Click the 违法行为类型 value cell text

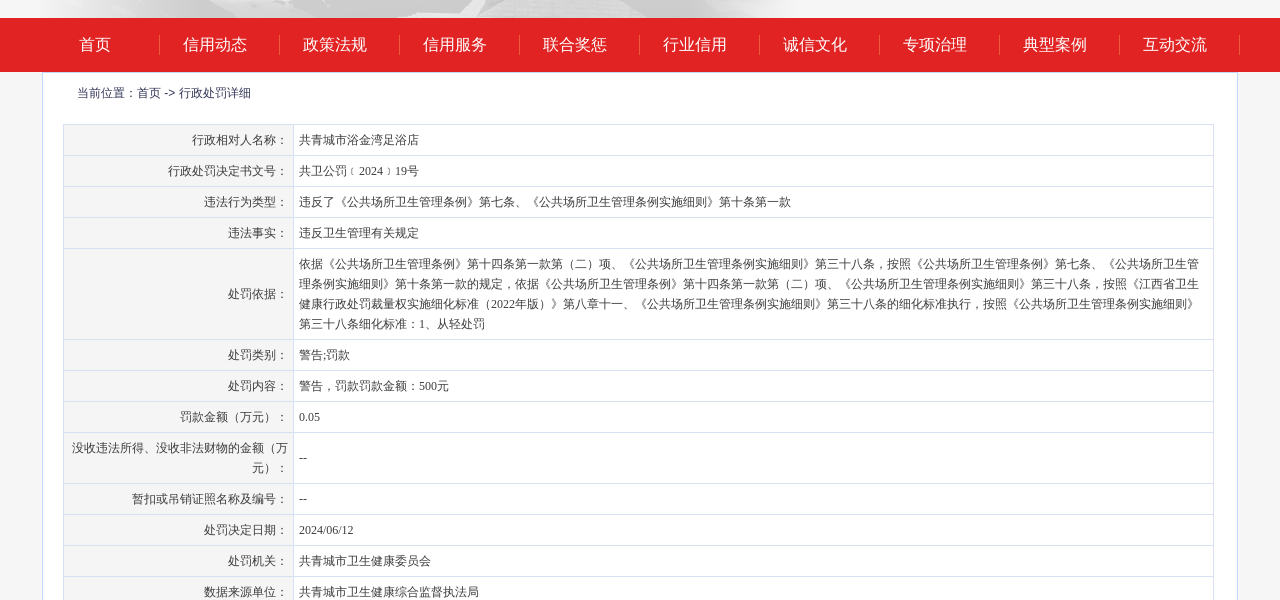point(545,202)
